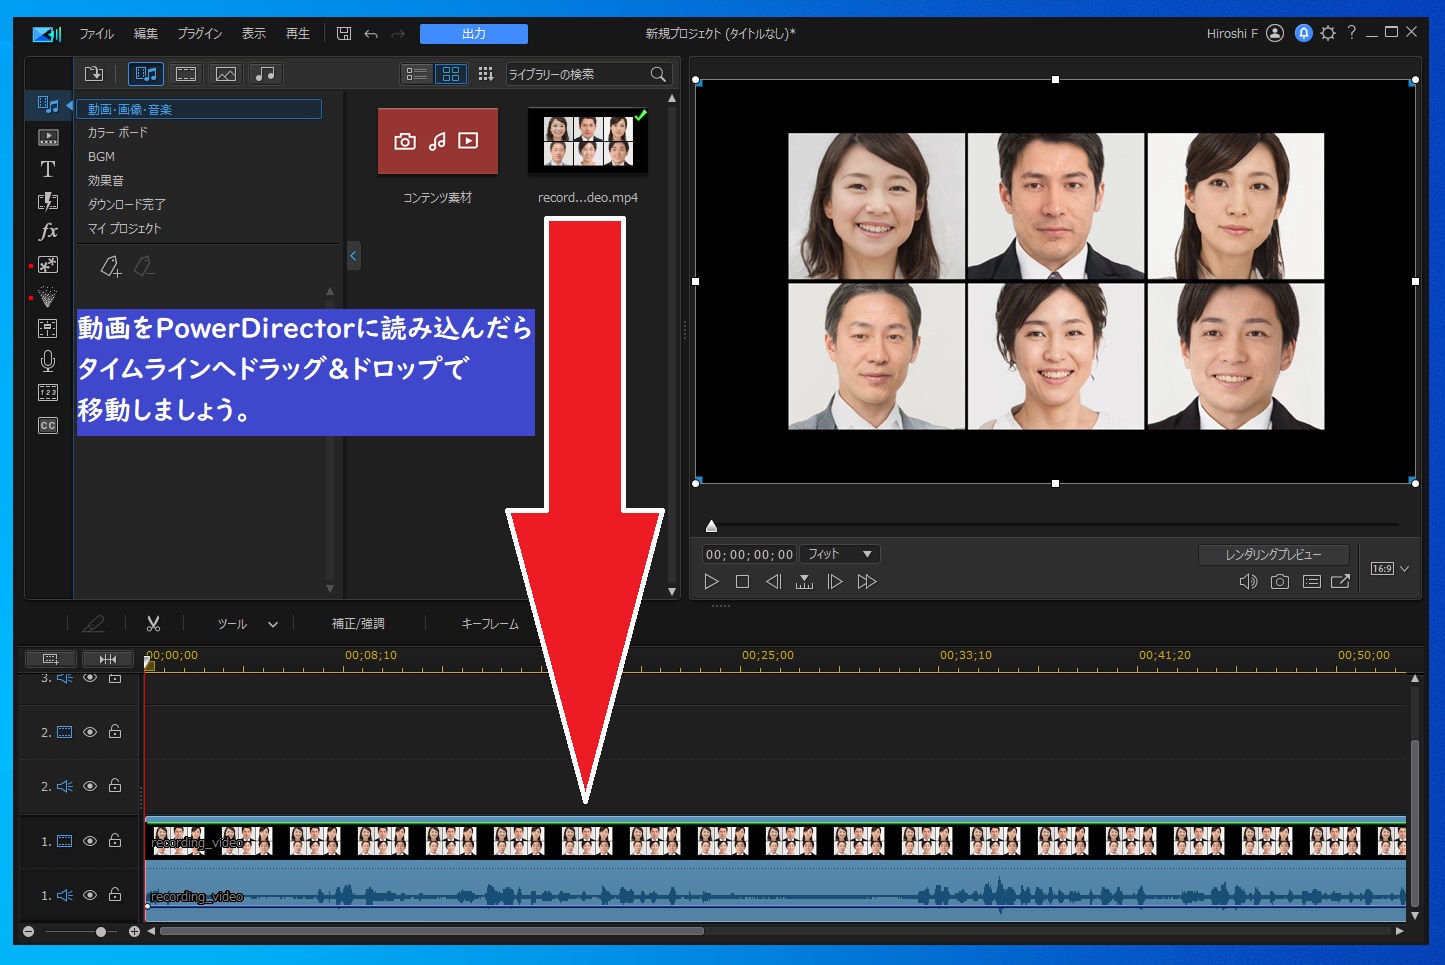Image resolution: width=1445 pixels, height=965 pixels.
Task: Open the subtitle CC room
Action: [47, 425]
